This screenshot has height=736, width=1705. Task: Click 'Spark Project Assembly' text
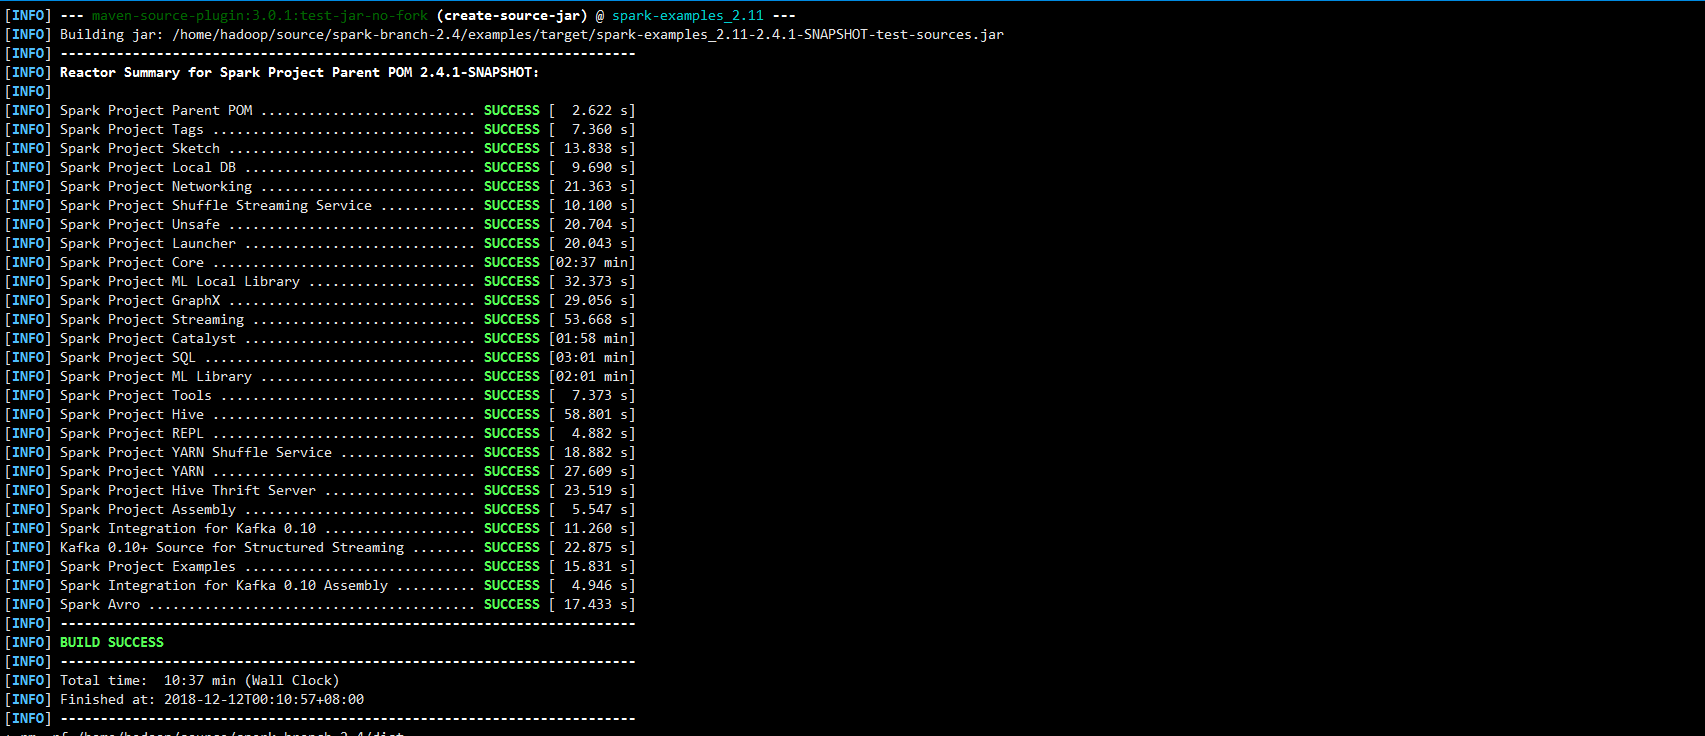point(148,510)
